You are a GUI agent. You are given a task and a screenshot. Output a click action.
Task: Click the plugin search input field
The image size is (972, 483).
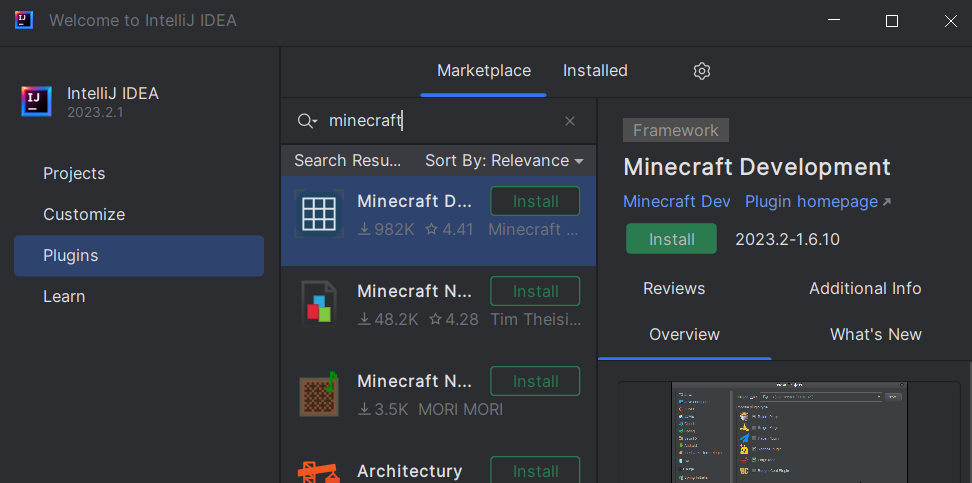[440, 121]
